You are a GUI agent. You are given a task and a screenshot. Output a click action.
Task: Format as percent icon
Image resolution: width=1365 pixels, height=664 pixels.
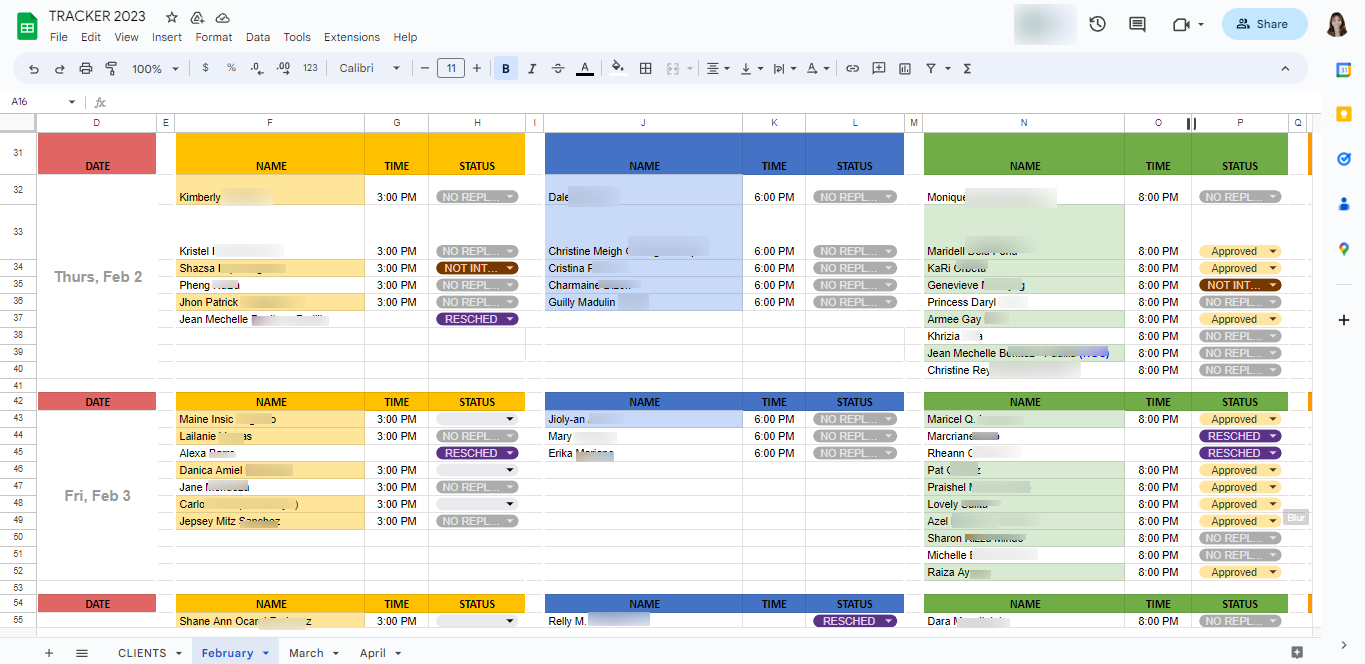231,68
